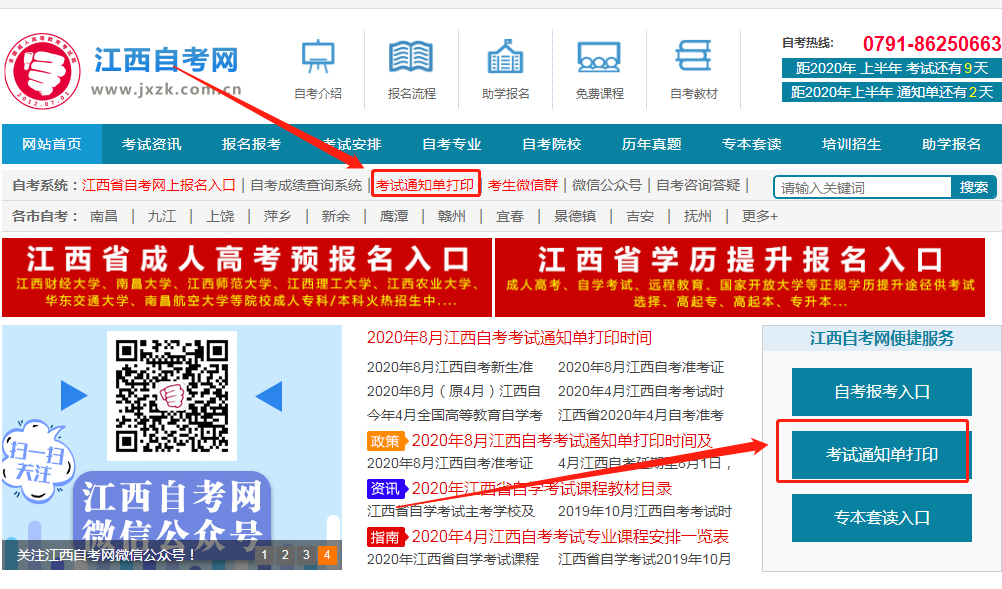
Task: Open the 历年真题 menu item
Action: 651,144
